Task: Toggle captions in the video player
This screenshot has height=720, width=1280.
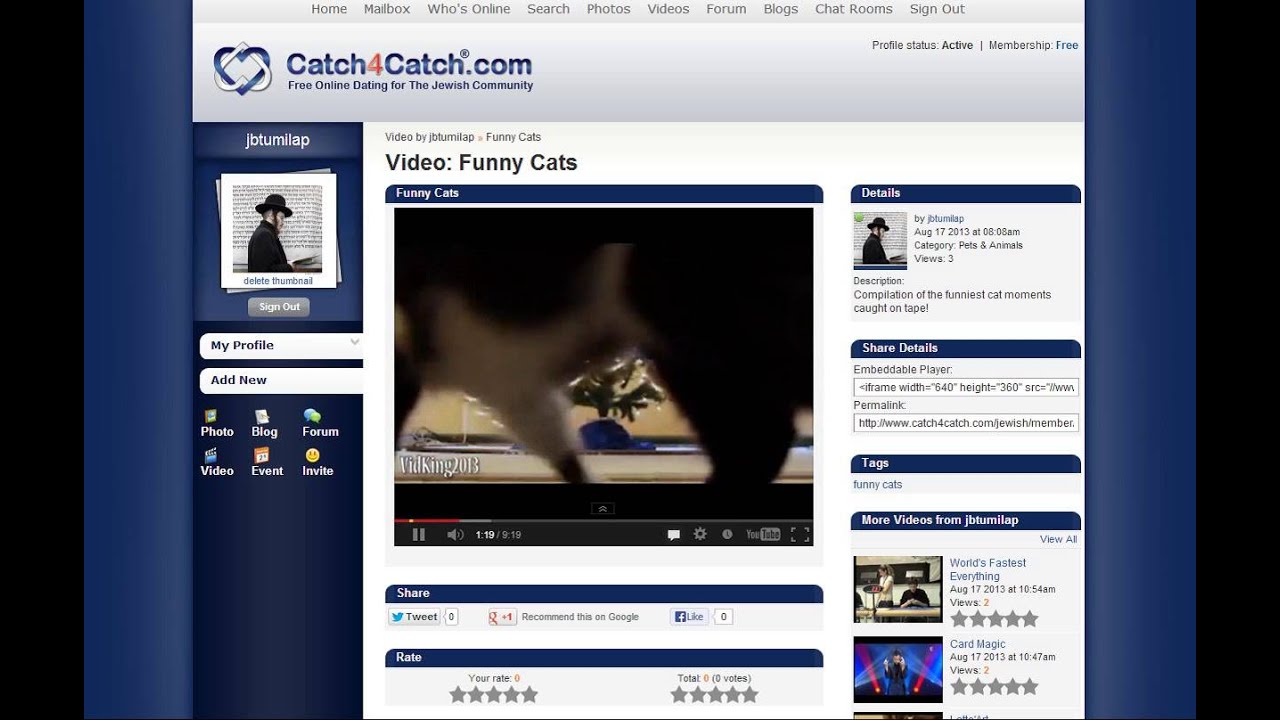Action: click(674, 535)
